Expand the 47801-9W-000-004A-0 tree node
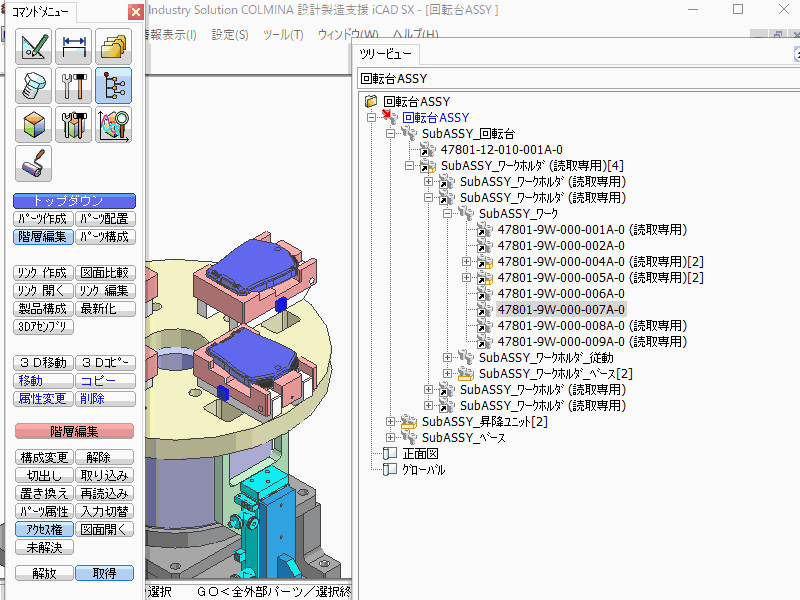 pyautogui.click(x=467, y=261)
